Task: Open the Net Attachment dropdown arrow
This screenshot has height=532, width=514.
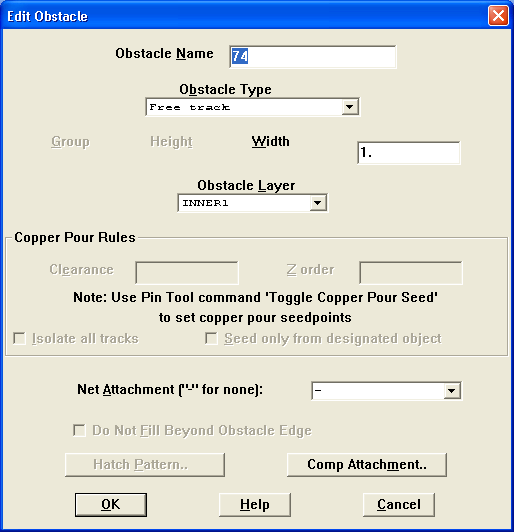Action: click(452, 391)
